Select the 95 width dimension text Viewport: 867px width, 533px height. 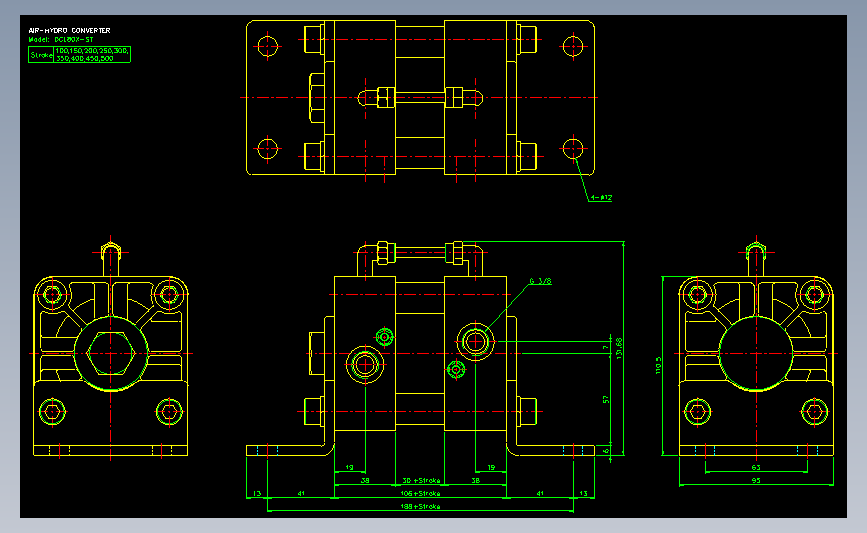756,480
